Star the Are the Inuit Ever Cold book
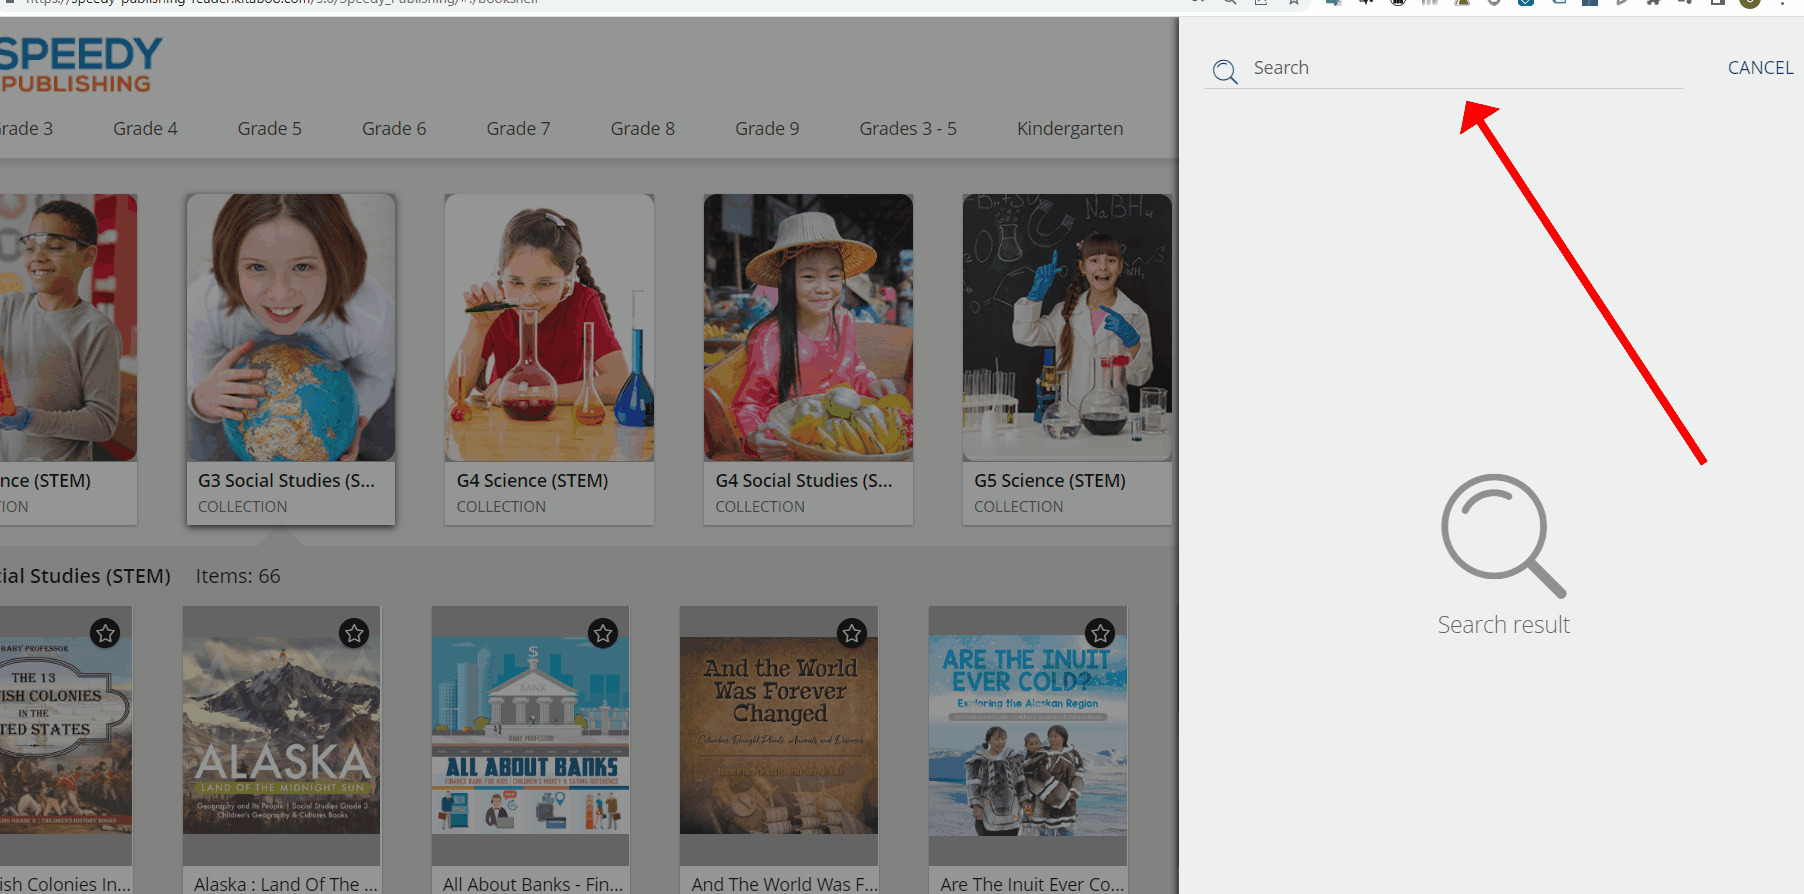Image resolution: width=1804 pixels, height=894 pixels. (x=1101, y=633)
